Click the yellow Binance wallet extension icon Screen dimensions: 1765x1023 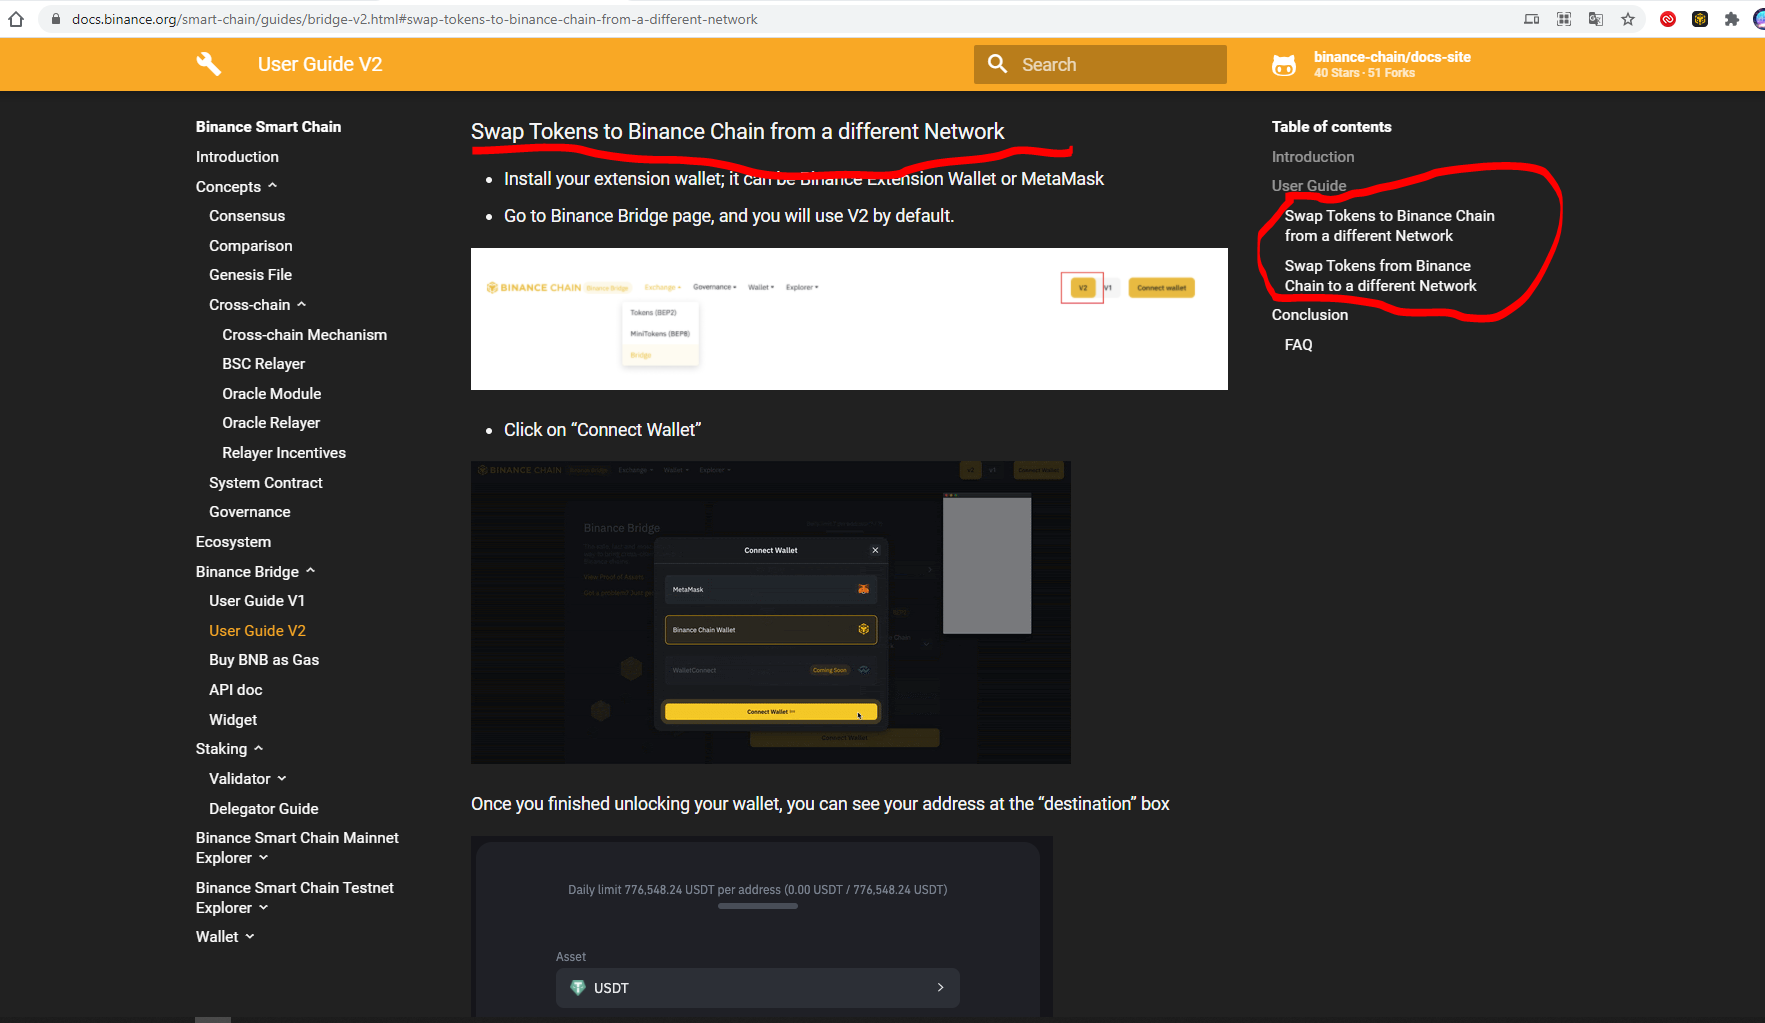1700,19
